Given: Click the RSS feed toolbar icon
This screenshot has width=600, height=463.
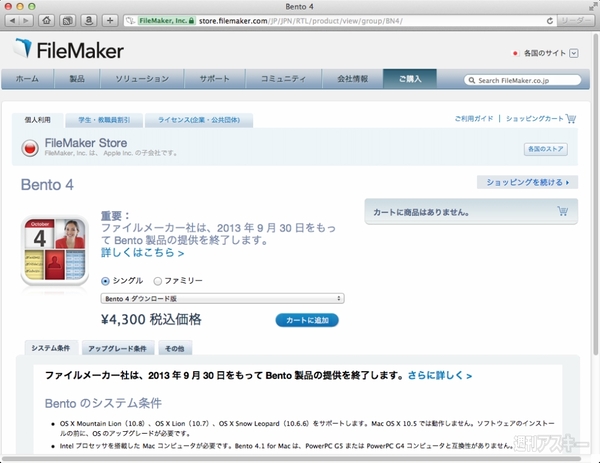Looking at the screenshot, I should click(68, 21).
